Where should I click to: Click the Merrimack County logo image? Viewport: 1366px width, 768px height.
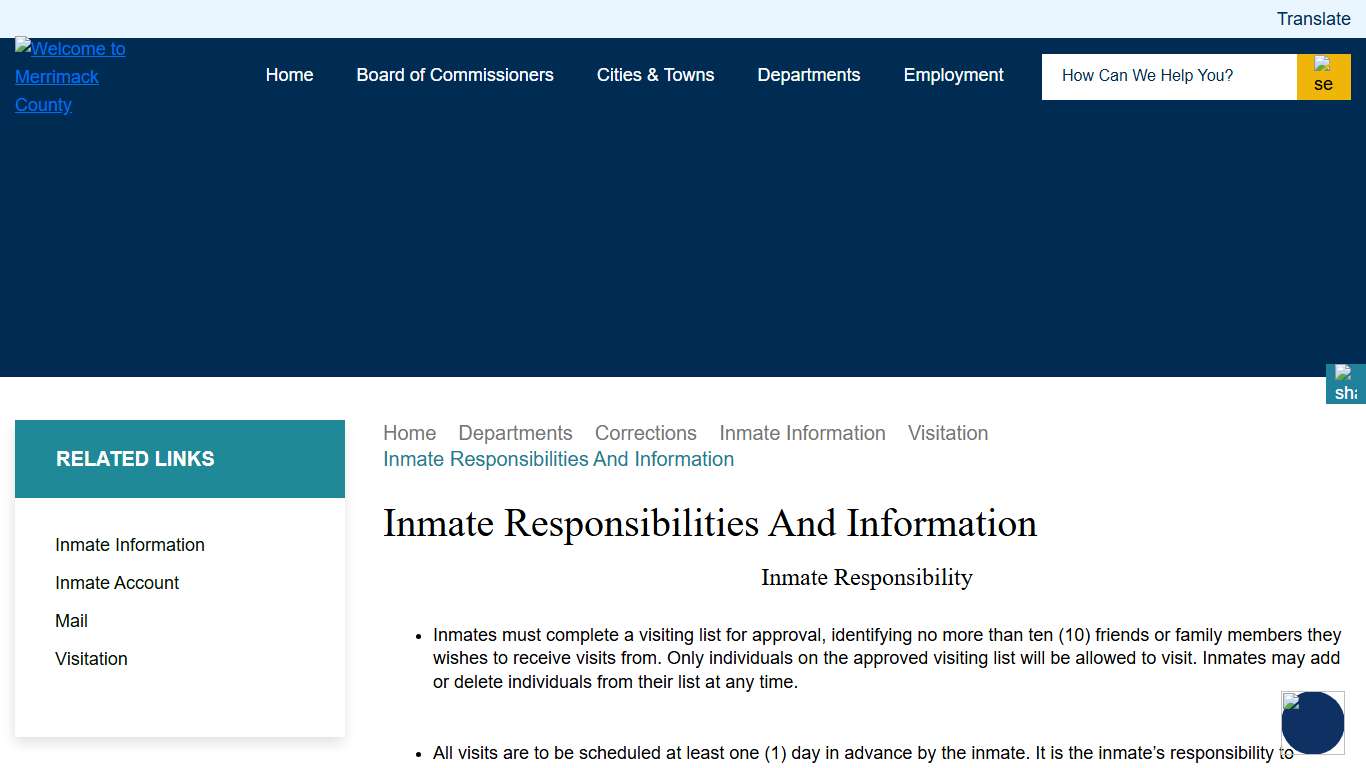[70, 77]
